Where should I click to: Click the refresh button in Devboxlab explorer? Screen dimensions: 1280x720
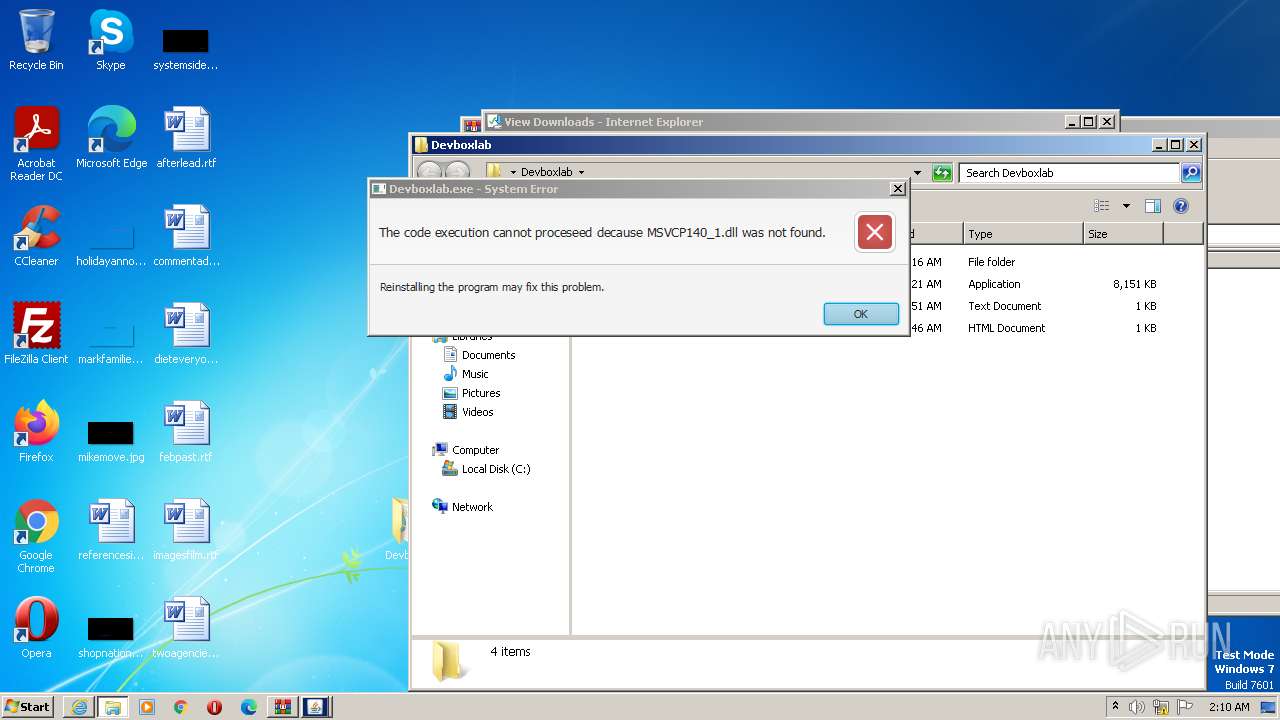[x=942, y=172]
